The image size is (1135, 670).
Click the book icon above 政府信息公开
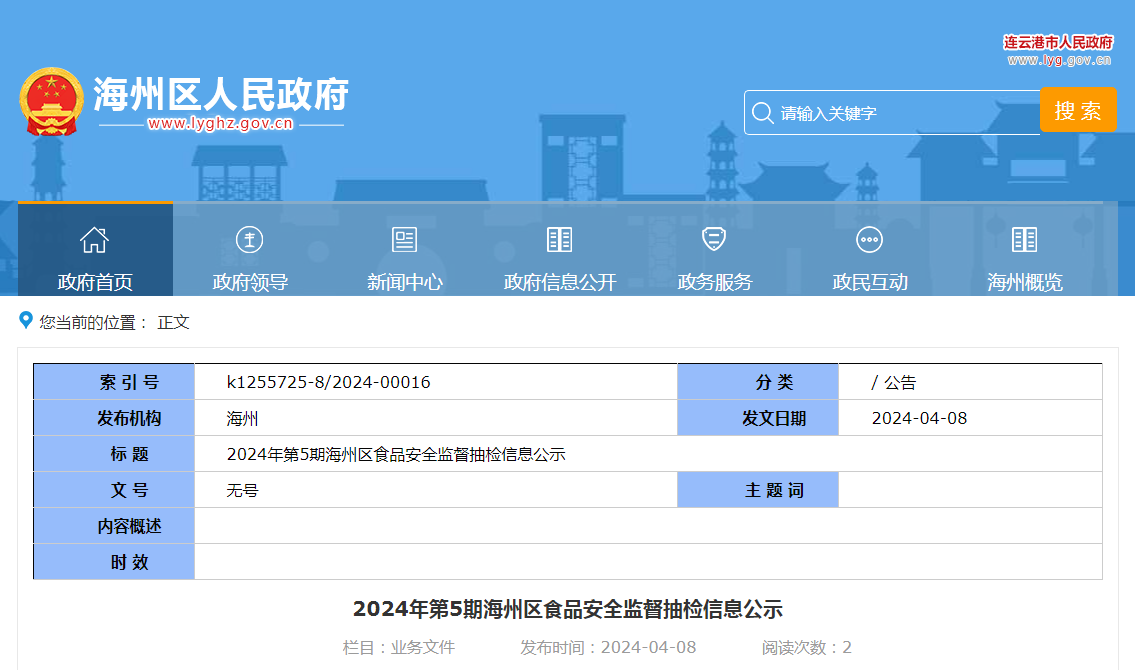[560, 239]
